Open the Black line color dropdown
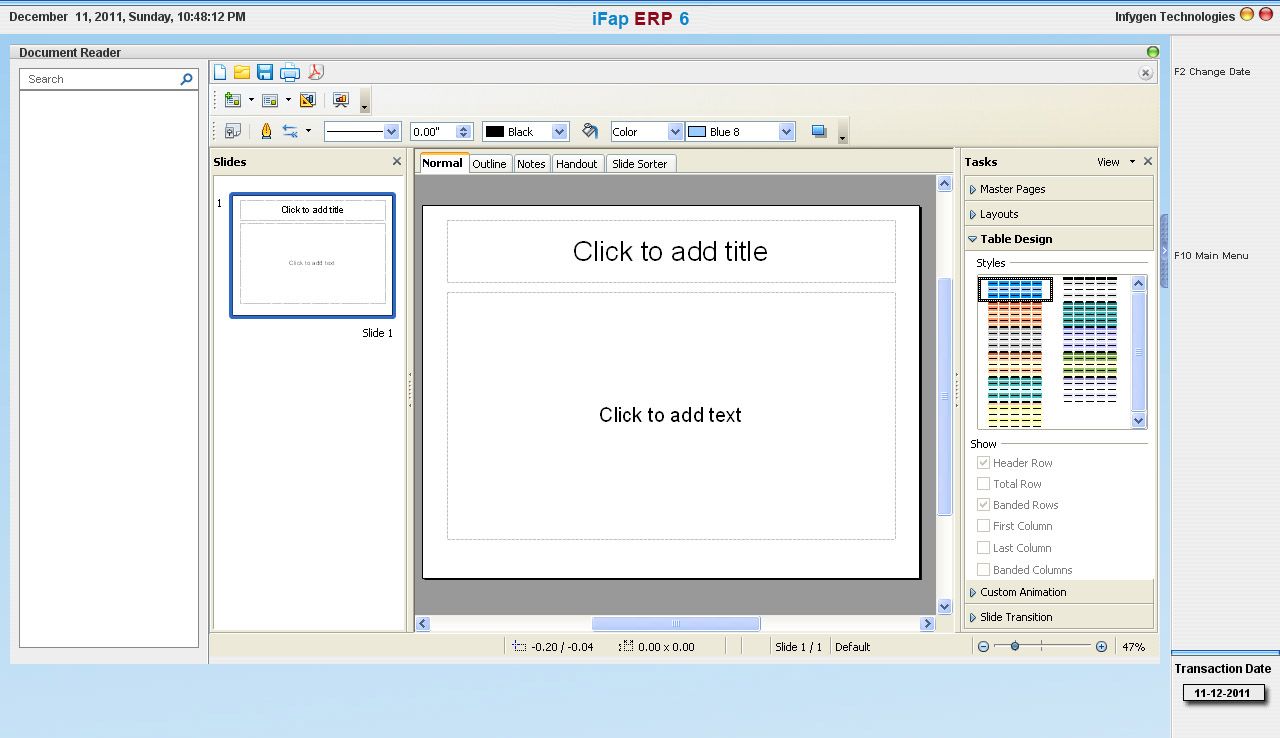Image resolution: width=1280 pixels, height=738 pixels. (x=559, y=132)
